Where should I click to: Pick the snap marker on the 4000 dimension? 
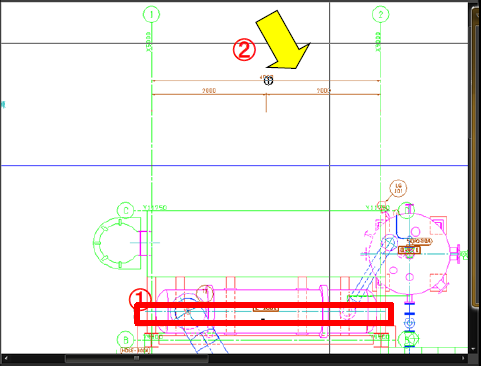pos(268,81)
